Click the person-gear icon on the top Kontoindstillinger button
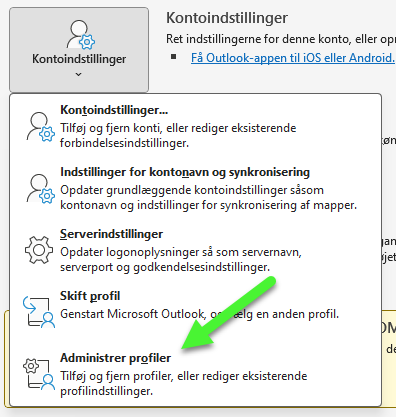Screen dimensions: 396x417 [x=80, y=35]
